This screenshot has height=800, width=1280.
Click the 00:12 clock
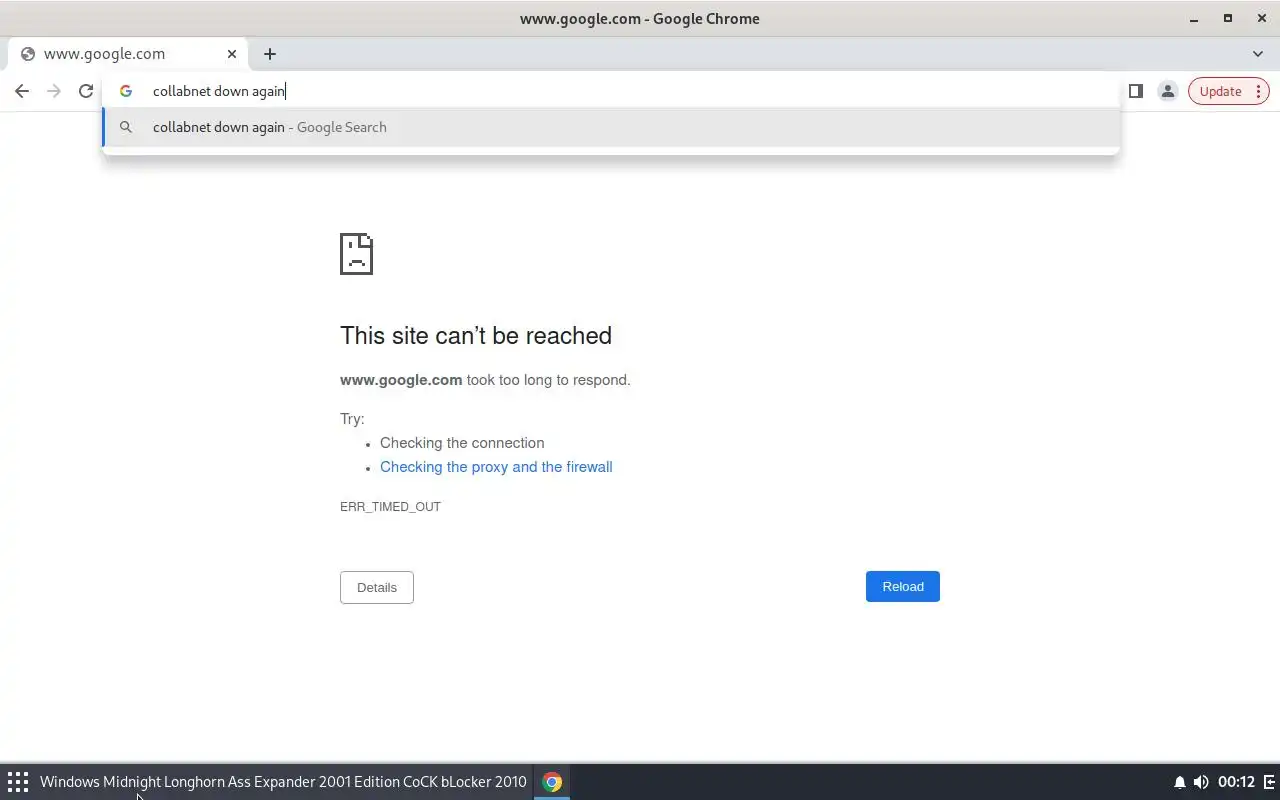tap(1236, 782)
